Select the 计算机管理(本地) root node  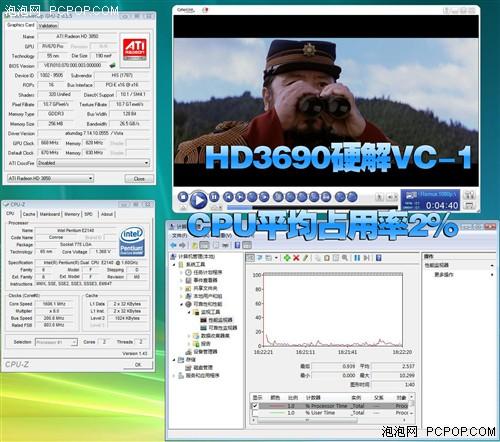tap(196, 256)
